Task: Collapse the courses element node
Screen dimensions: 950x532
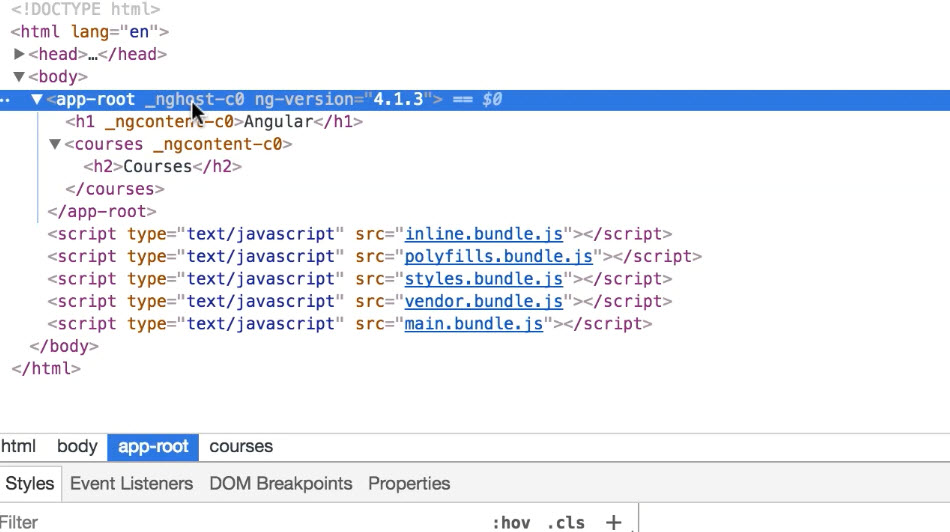Action: [55, 145]
